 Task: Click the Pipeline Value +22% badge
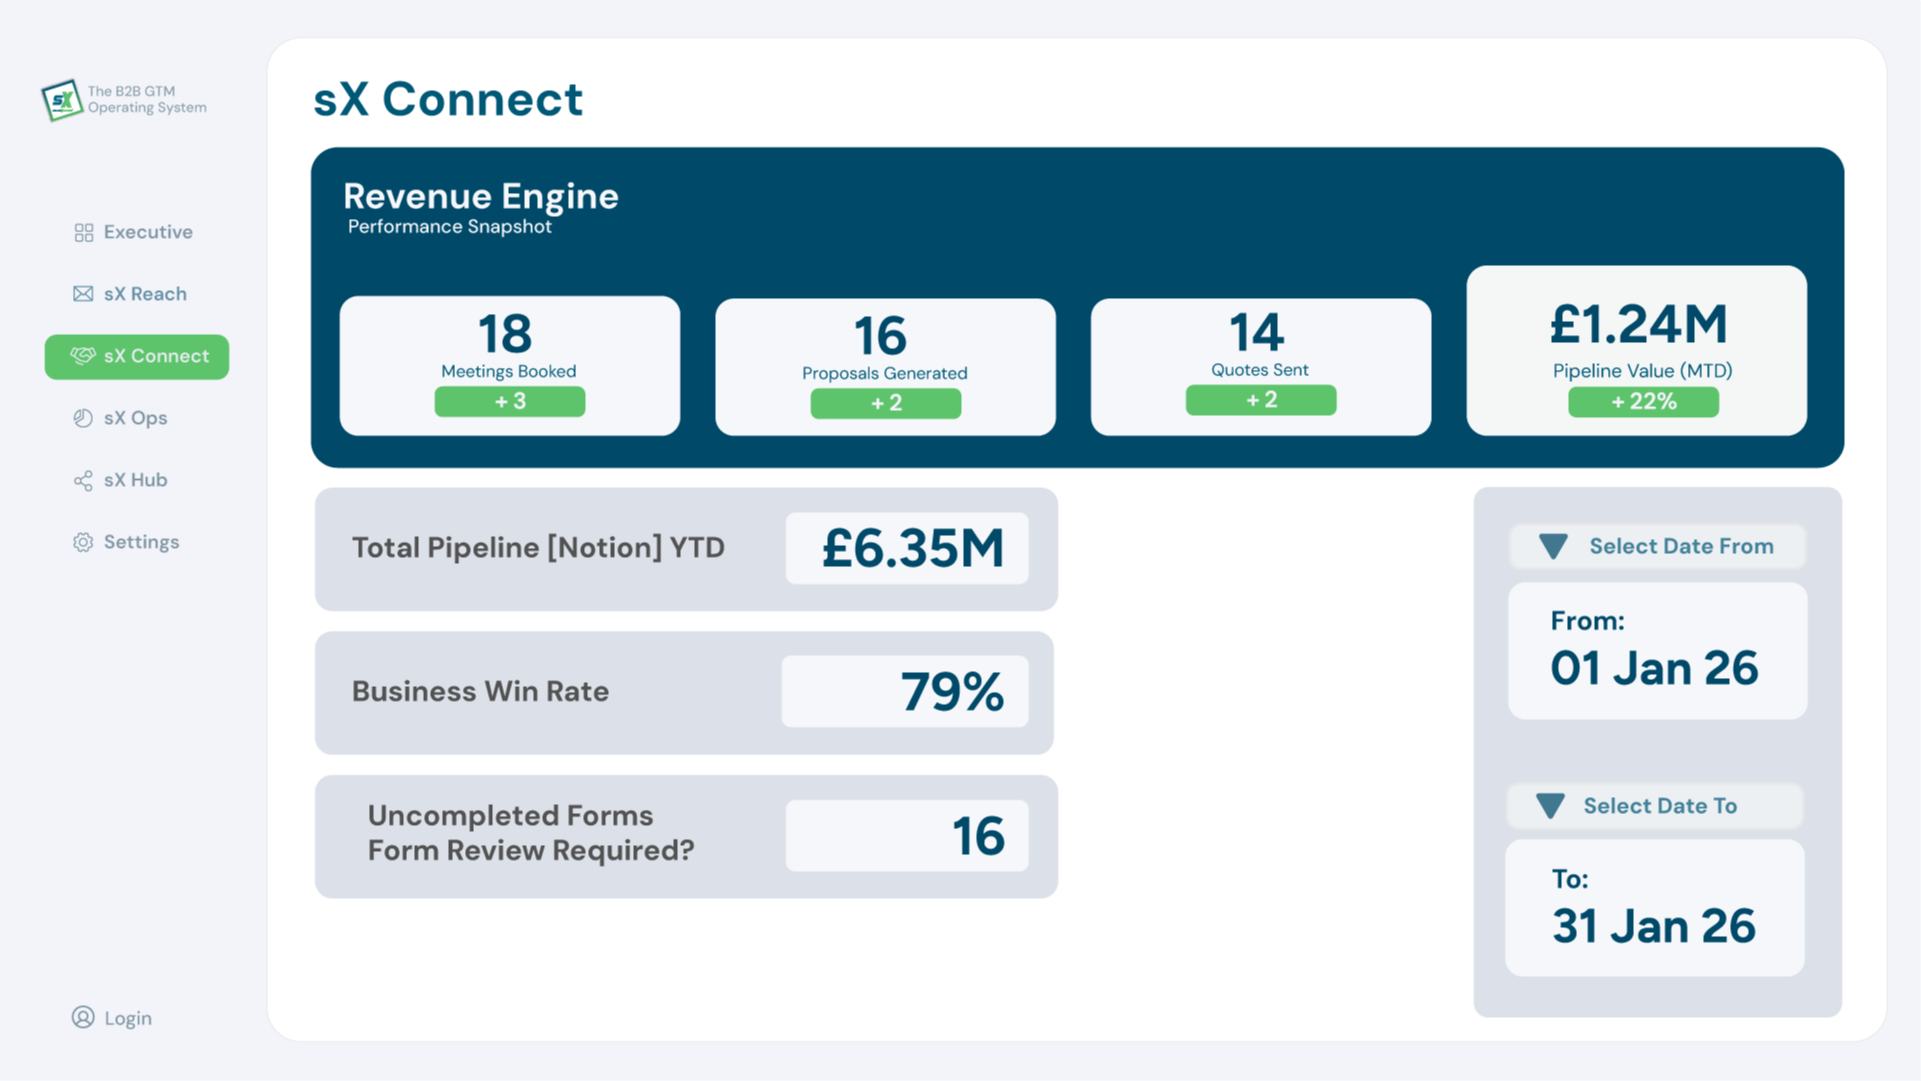click(x=1643, y=402)
